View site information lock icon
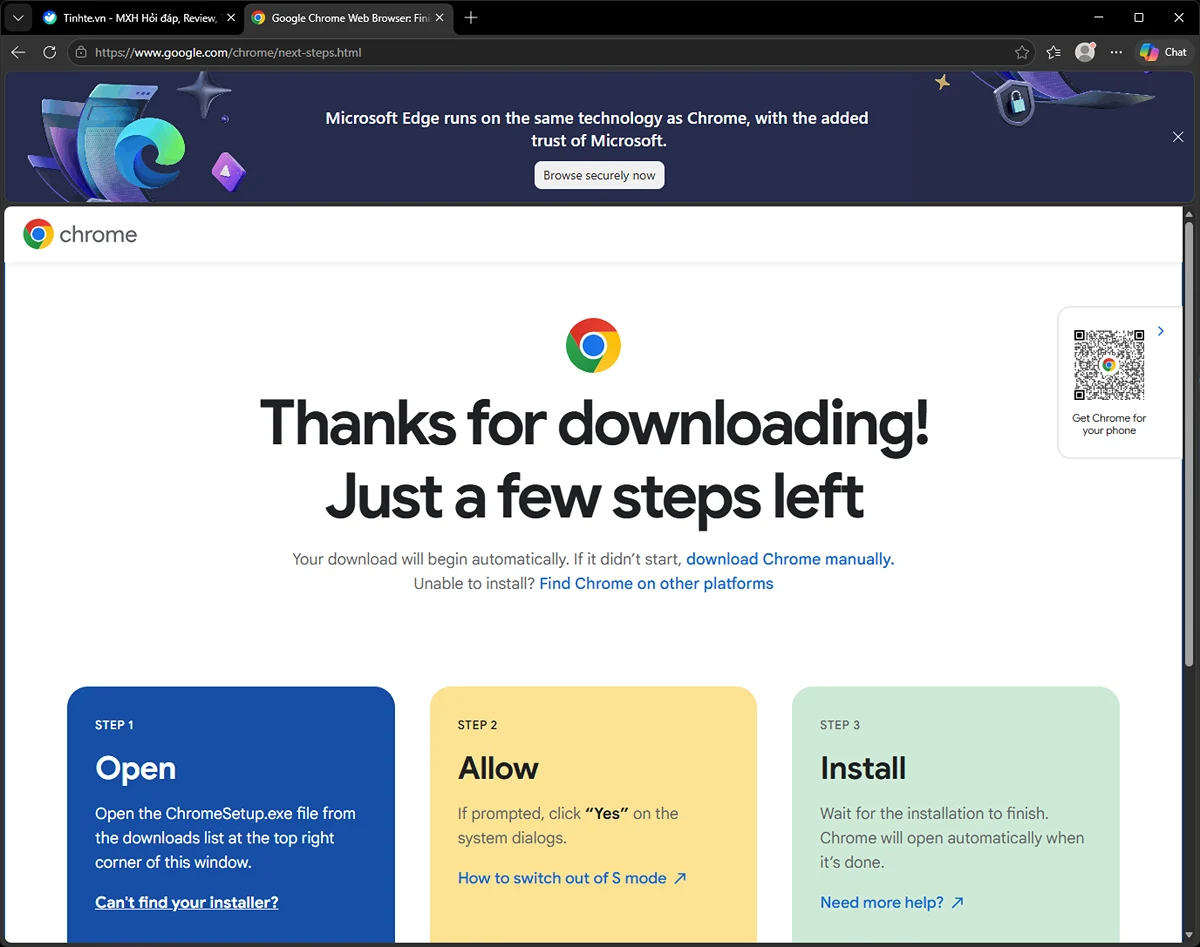The height and width of the screenshot is (947, 1200). [81, 52]
